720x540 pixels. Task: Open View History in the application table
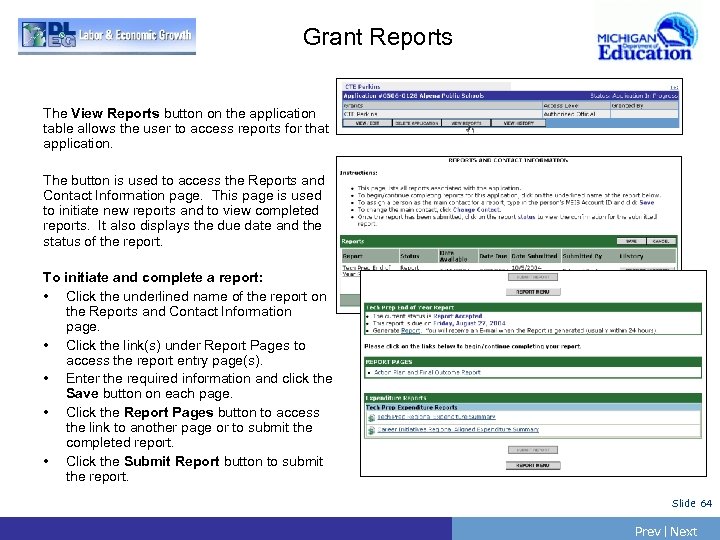(x=518, y=123)
